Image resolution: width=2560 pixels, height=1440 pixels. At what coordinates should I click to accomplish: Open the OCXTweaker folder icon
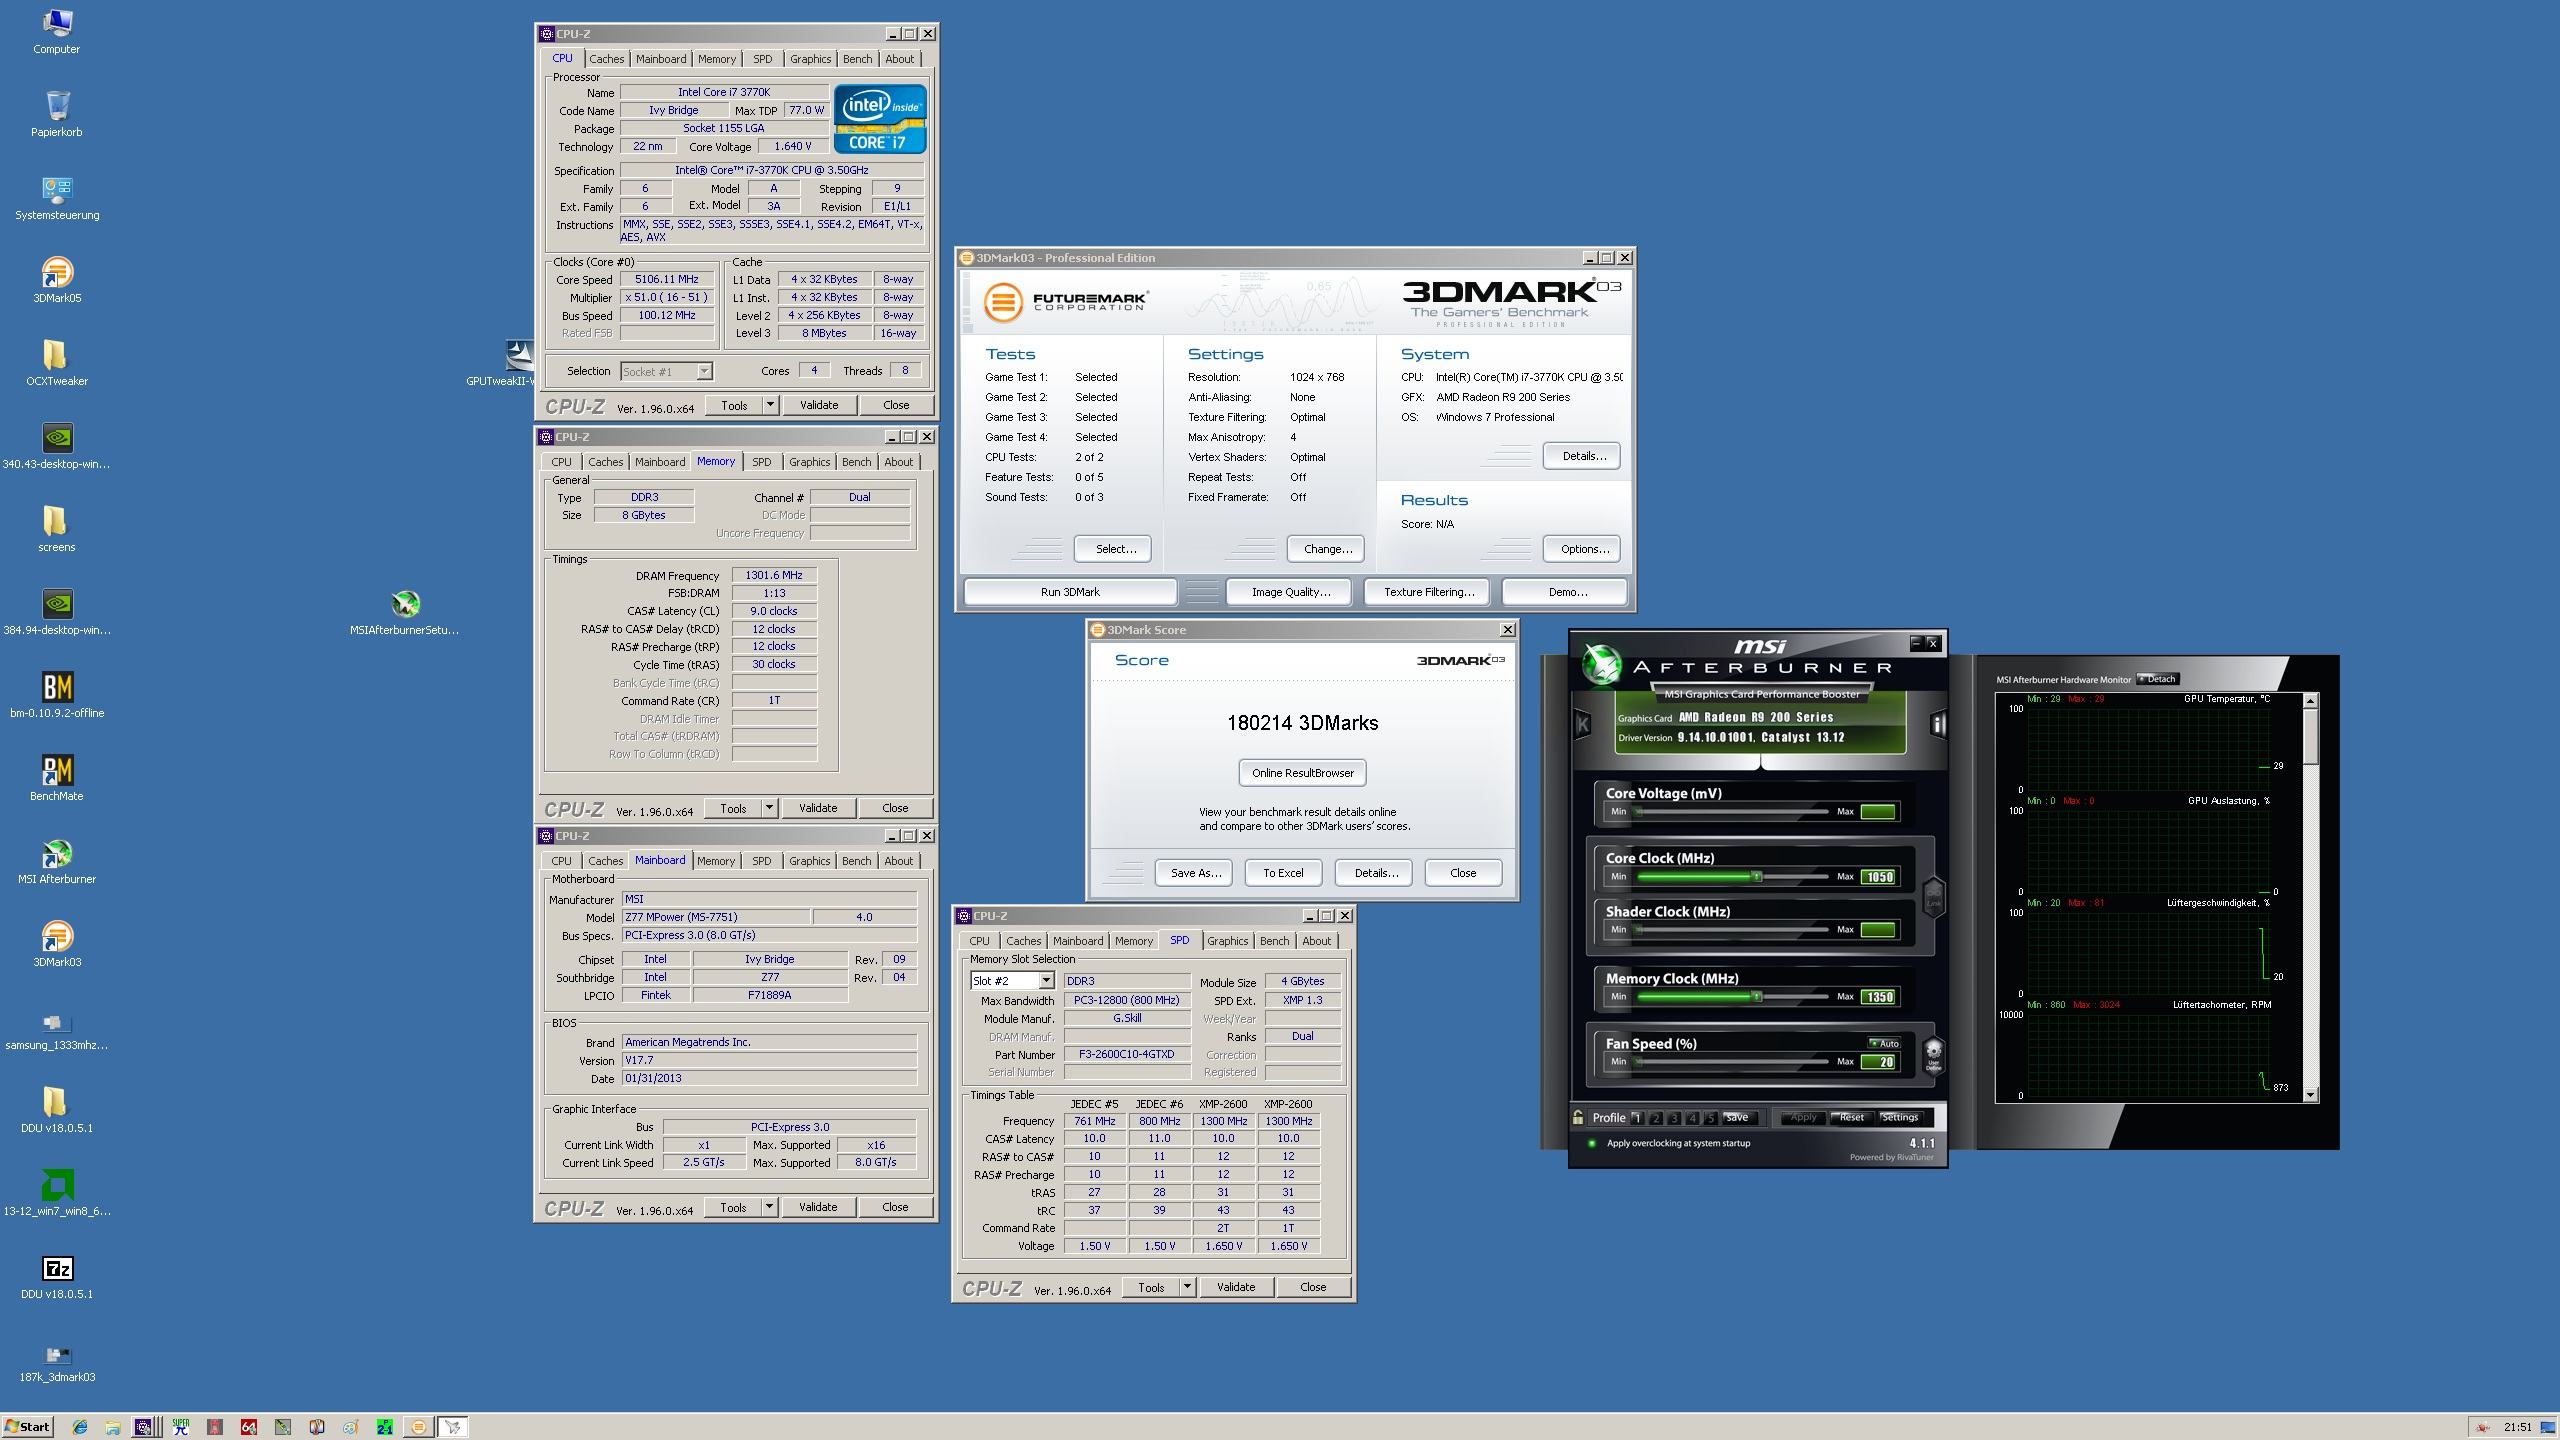pos(57,363)
